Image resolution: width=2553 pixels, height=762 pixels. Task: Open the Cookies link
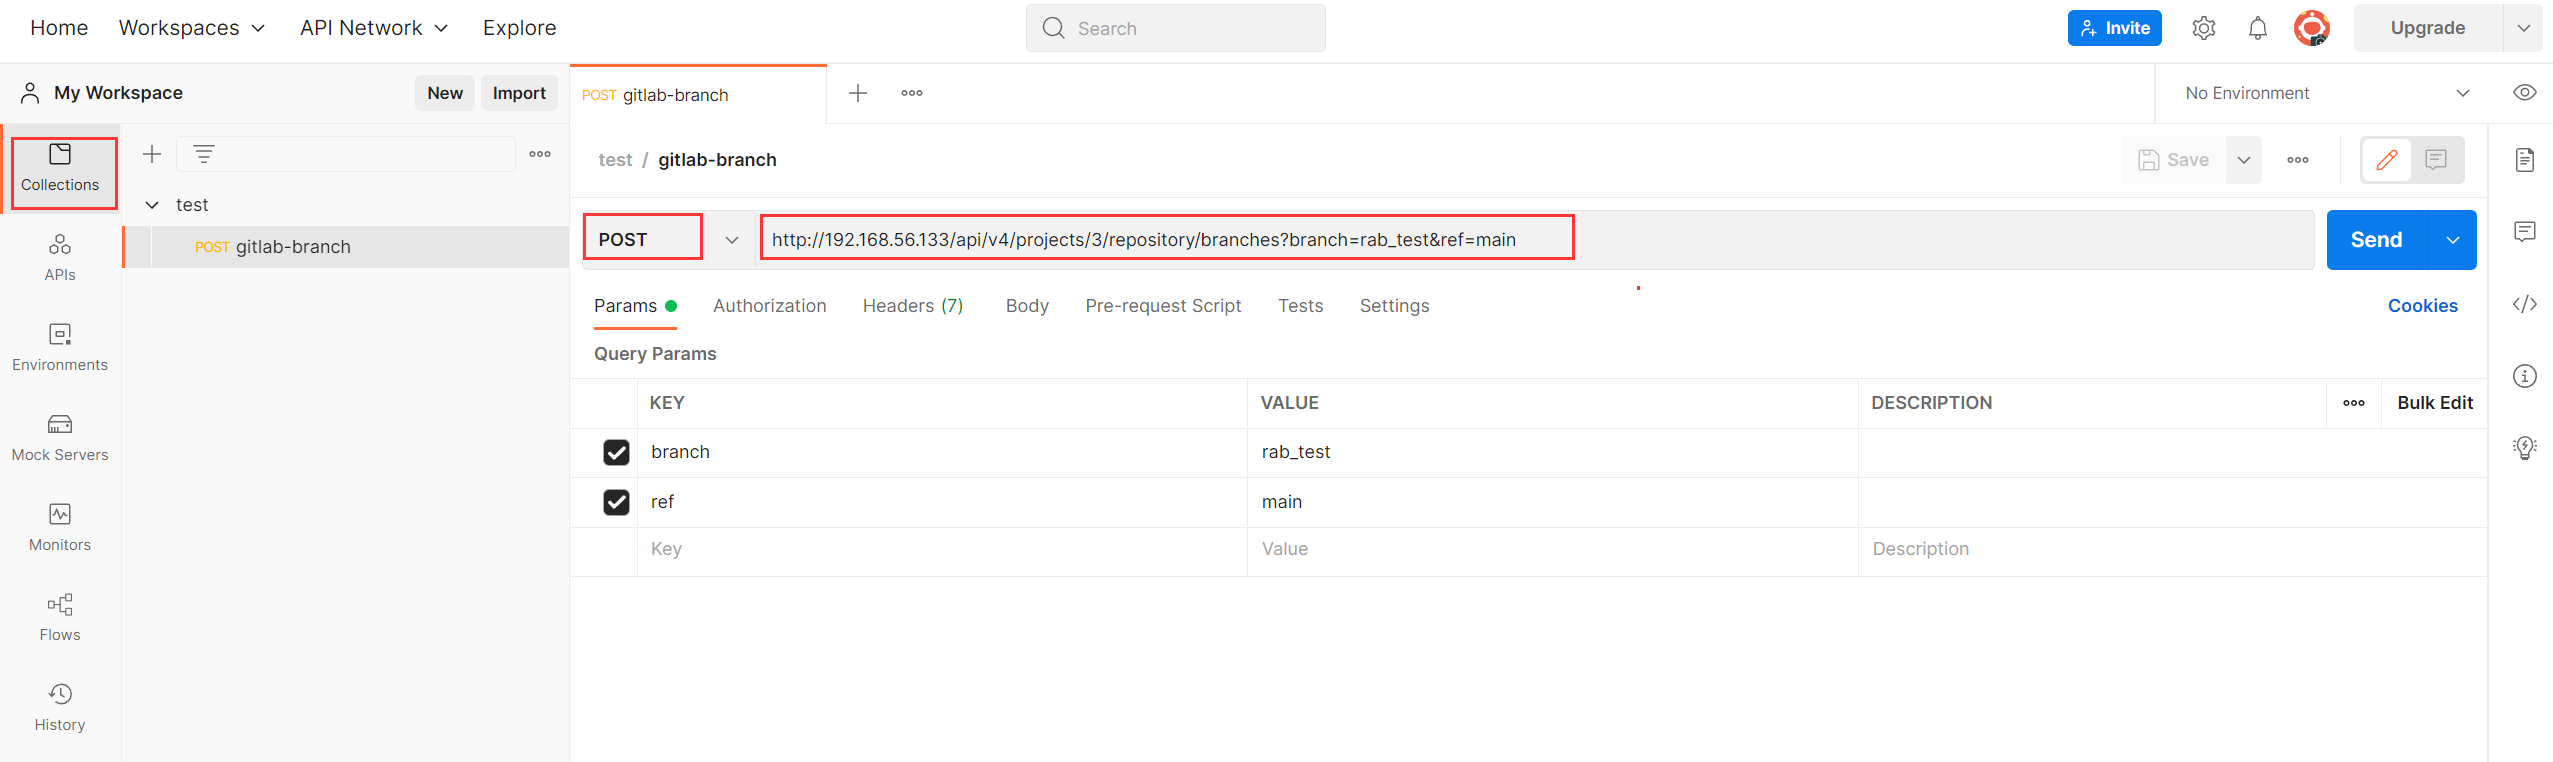point(2422,306)
